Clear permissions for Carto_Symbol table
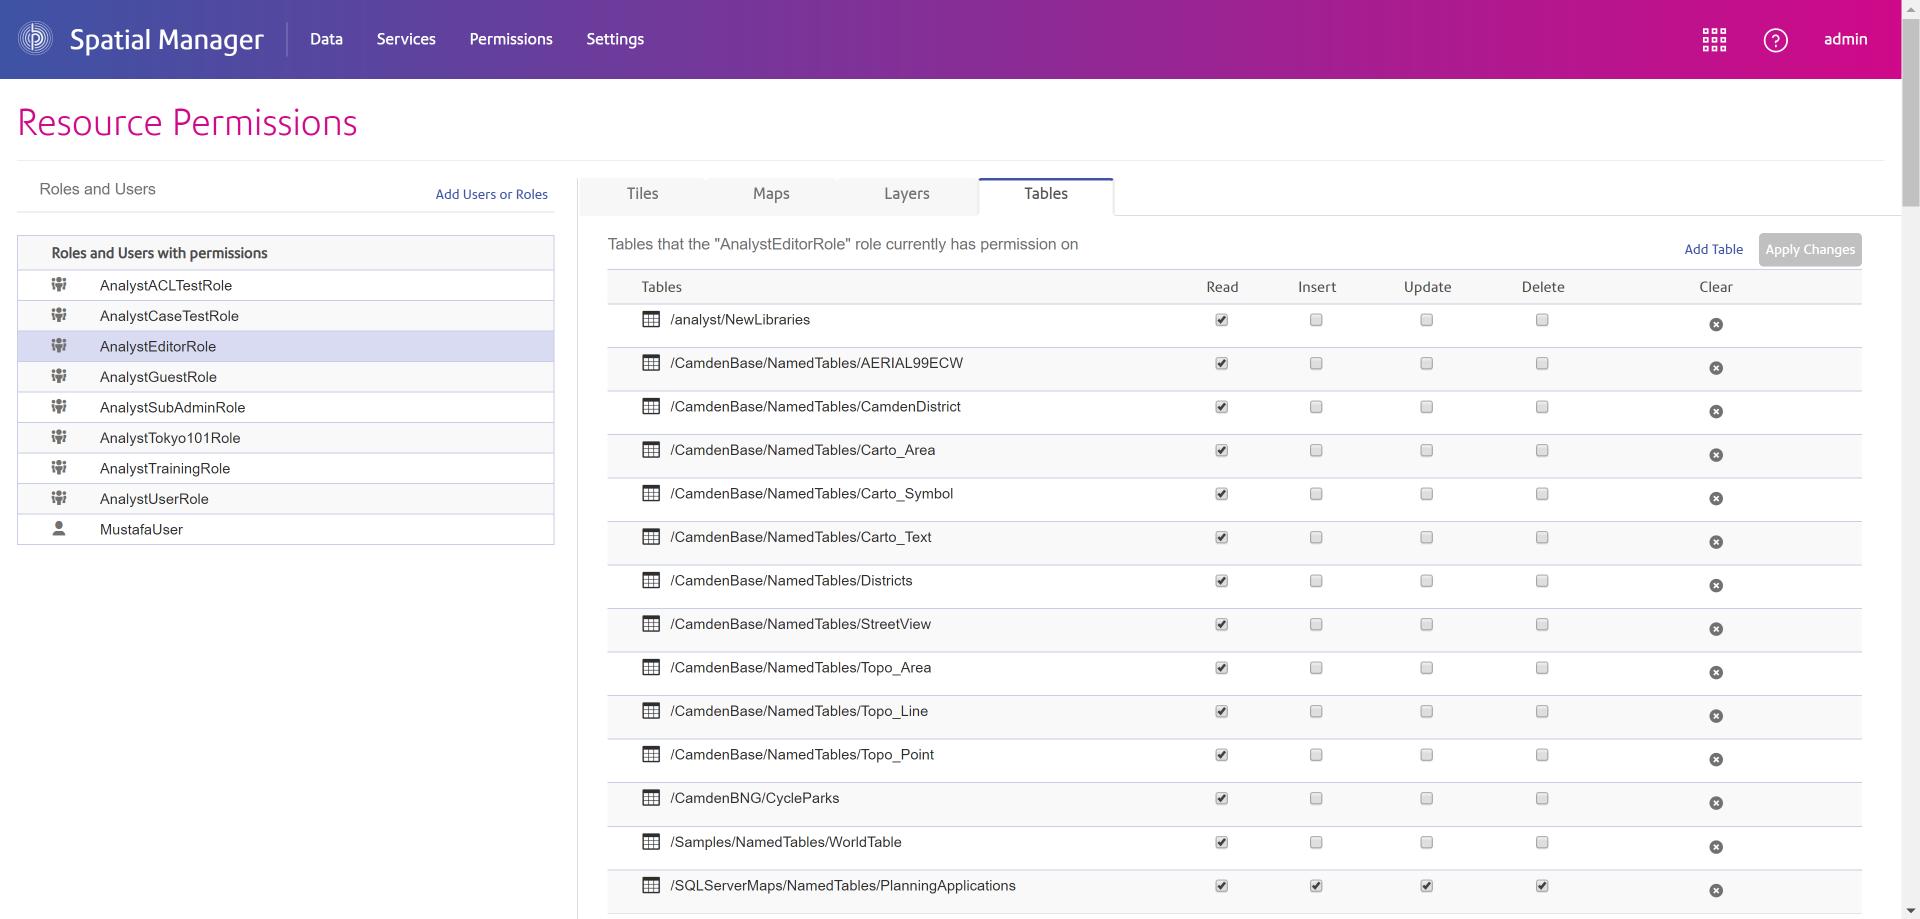 point(1716,499)
